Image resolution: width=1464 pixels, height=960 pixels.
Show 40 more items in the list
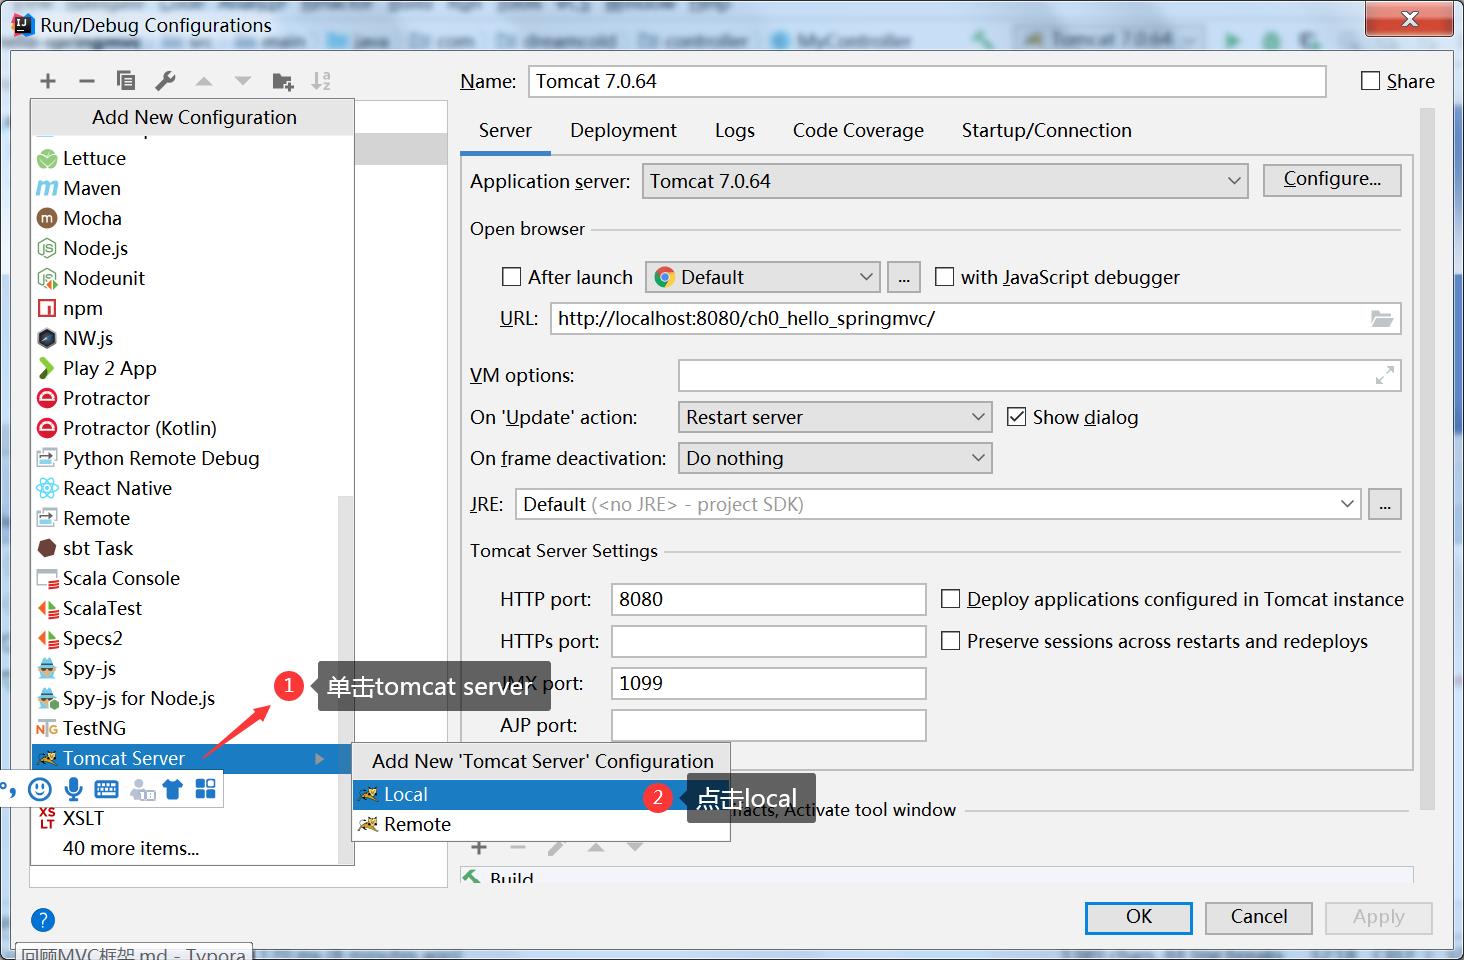131,848
